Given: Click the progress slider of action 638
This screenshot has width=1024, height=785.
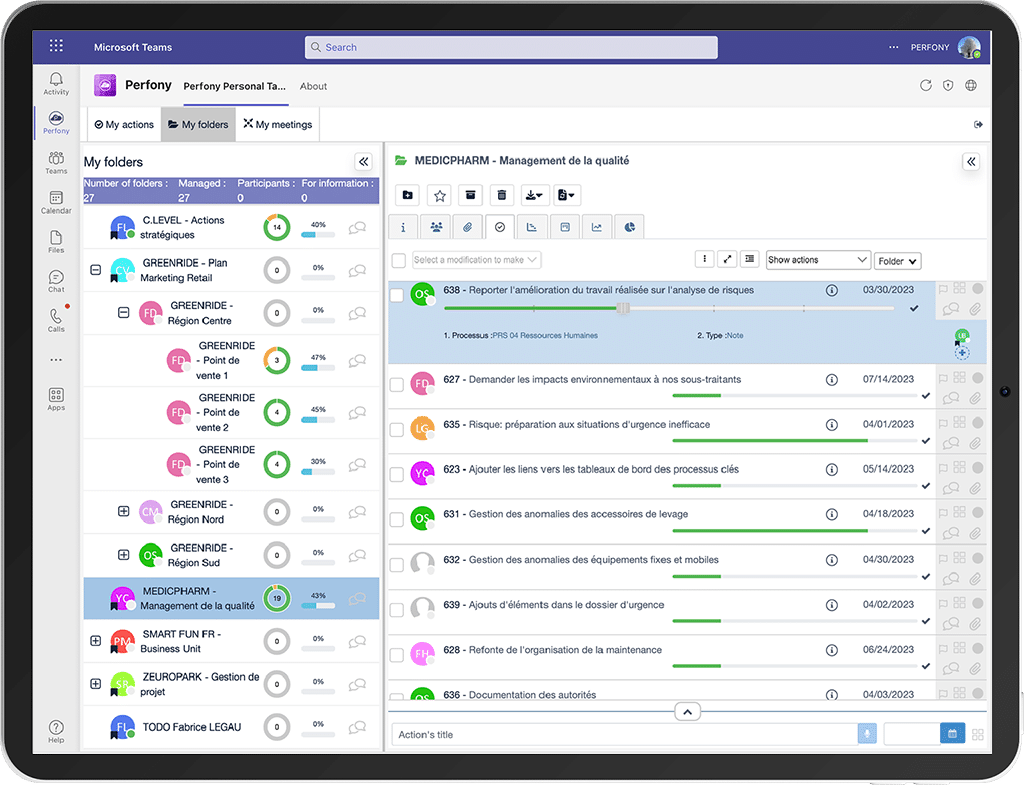Looking at the screenshot, I should 622,308.
